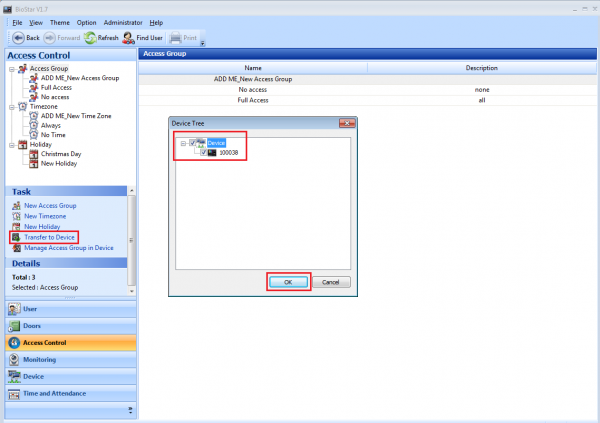Click the Cancel button in dialog

[x=330, y=282]
